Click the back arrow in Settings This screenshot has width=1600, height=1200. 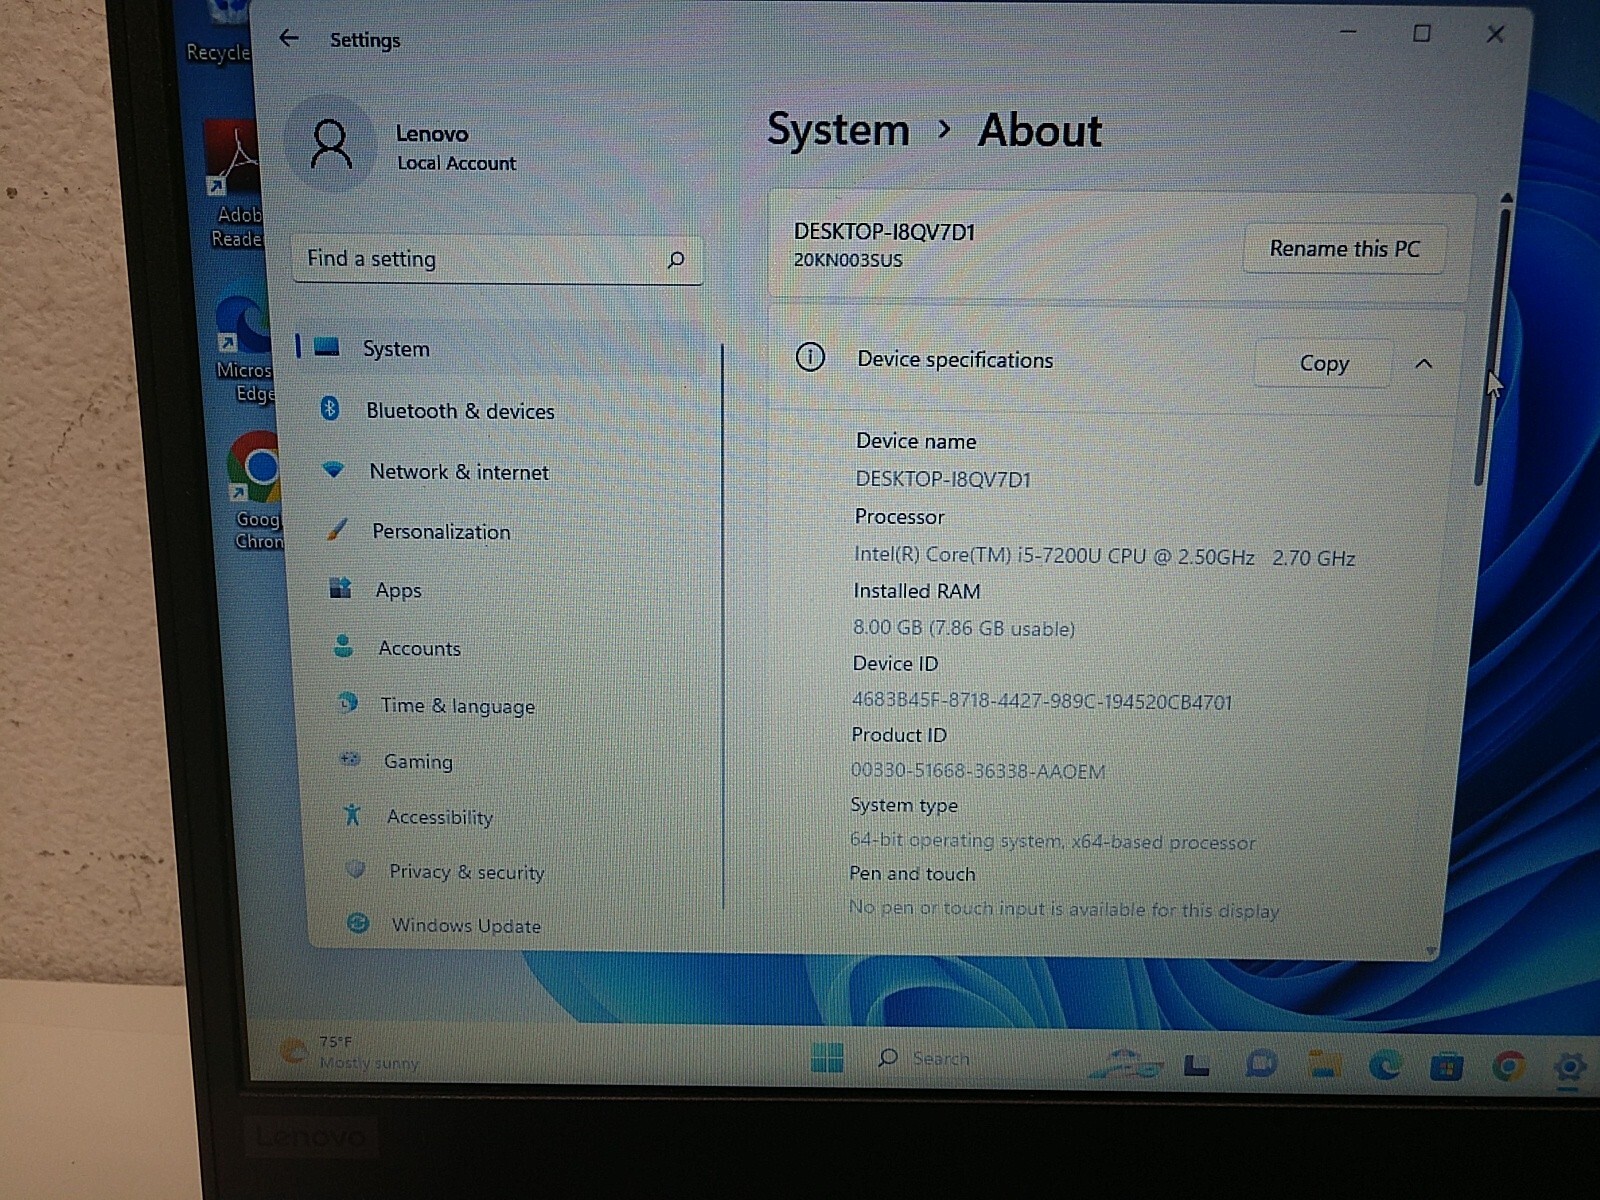coord(289,38)
